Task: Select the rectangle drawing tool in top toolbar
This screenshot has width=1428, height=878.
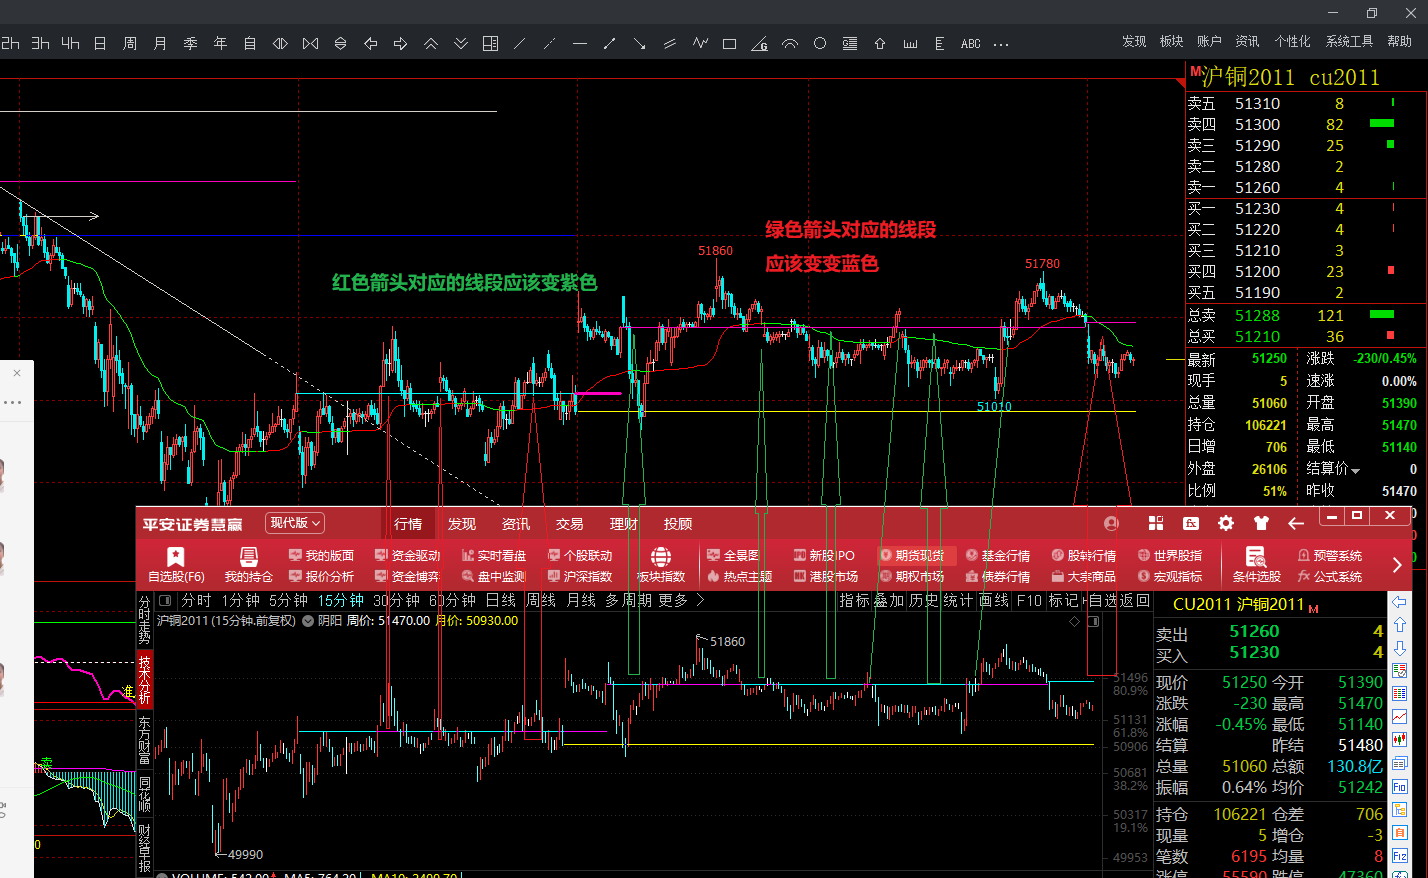Action: pos(729,44)
